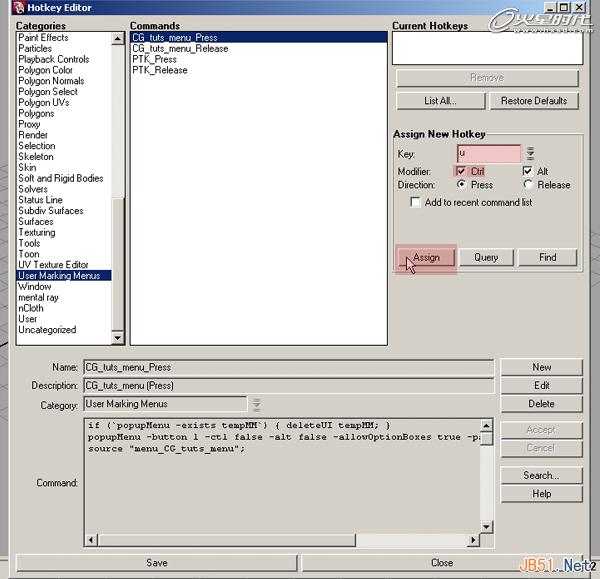Toggle the Alt modifier checkbox

527,171
